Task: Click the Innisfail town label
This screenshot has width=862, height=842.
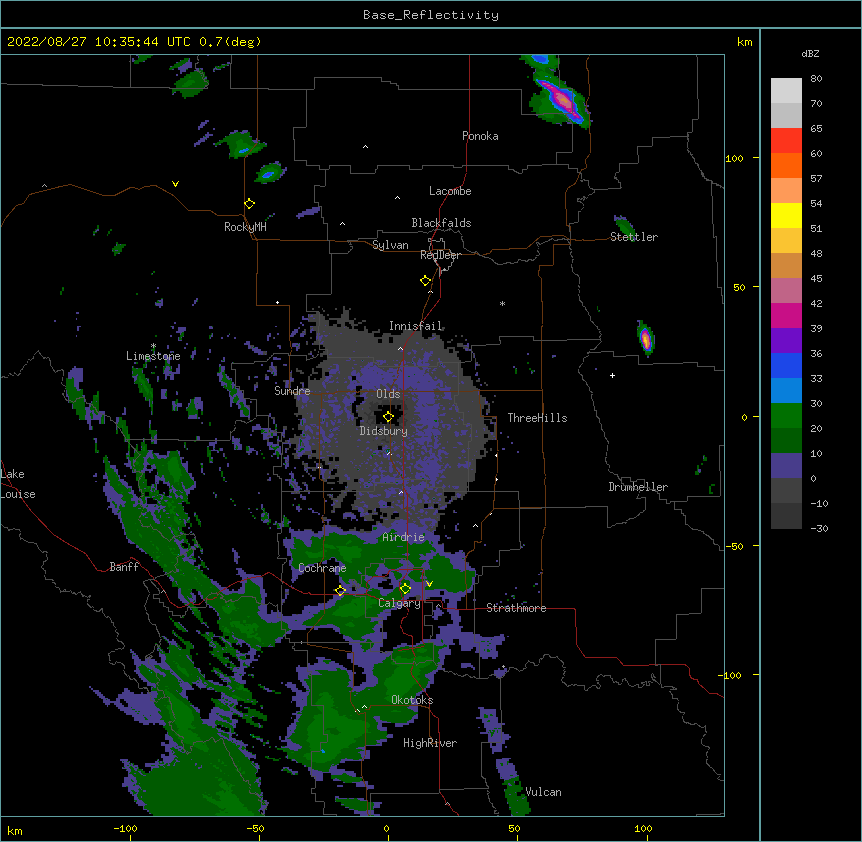Action: pyautogui.click(x=415, y=326)
